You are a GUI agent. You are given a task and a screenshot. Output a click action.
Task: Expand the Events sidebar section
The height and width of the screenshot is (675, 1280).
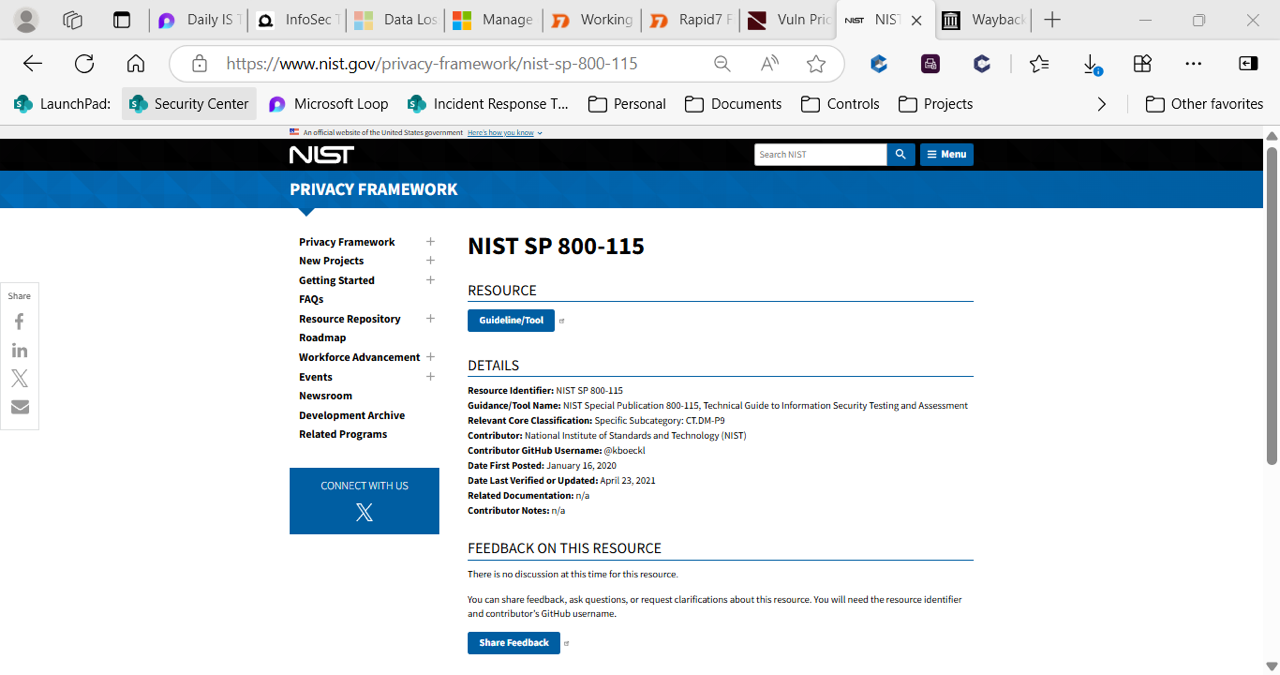430,377
